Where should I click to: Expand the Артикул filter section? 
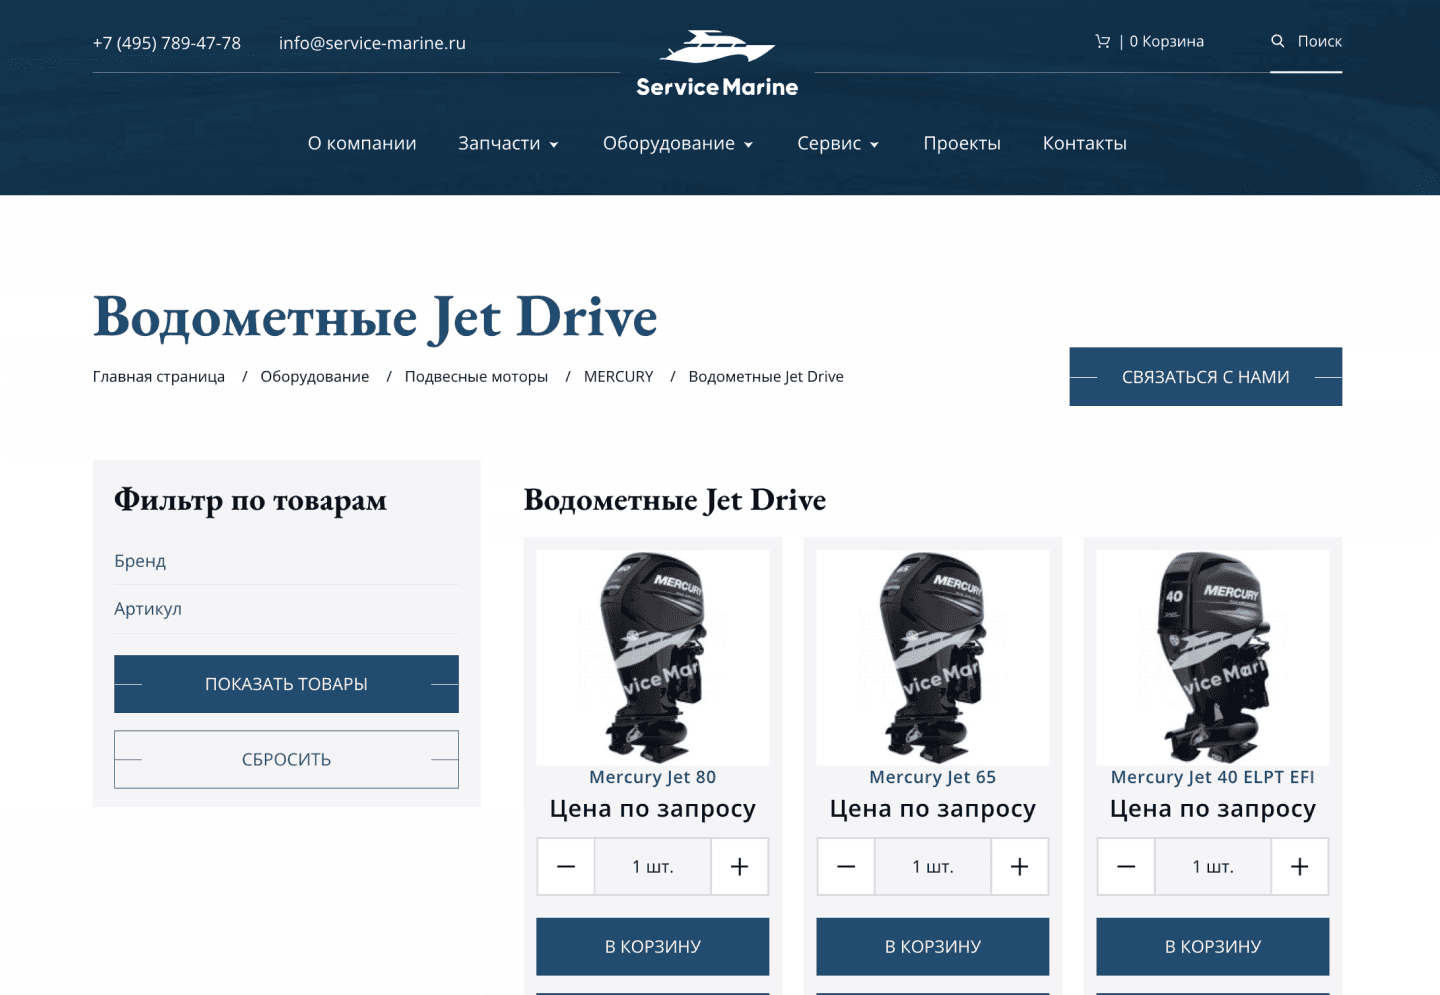[286, 609]
